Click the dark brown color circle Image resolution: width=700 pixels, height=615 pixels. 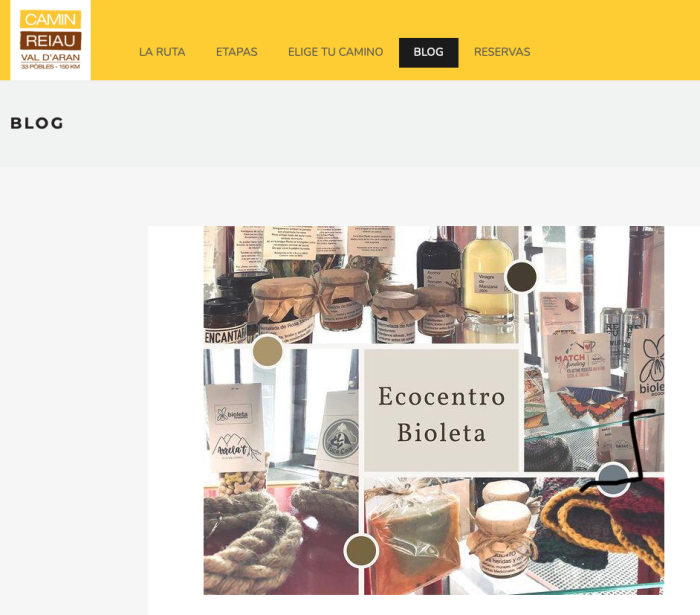(x=521, y=277)
